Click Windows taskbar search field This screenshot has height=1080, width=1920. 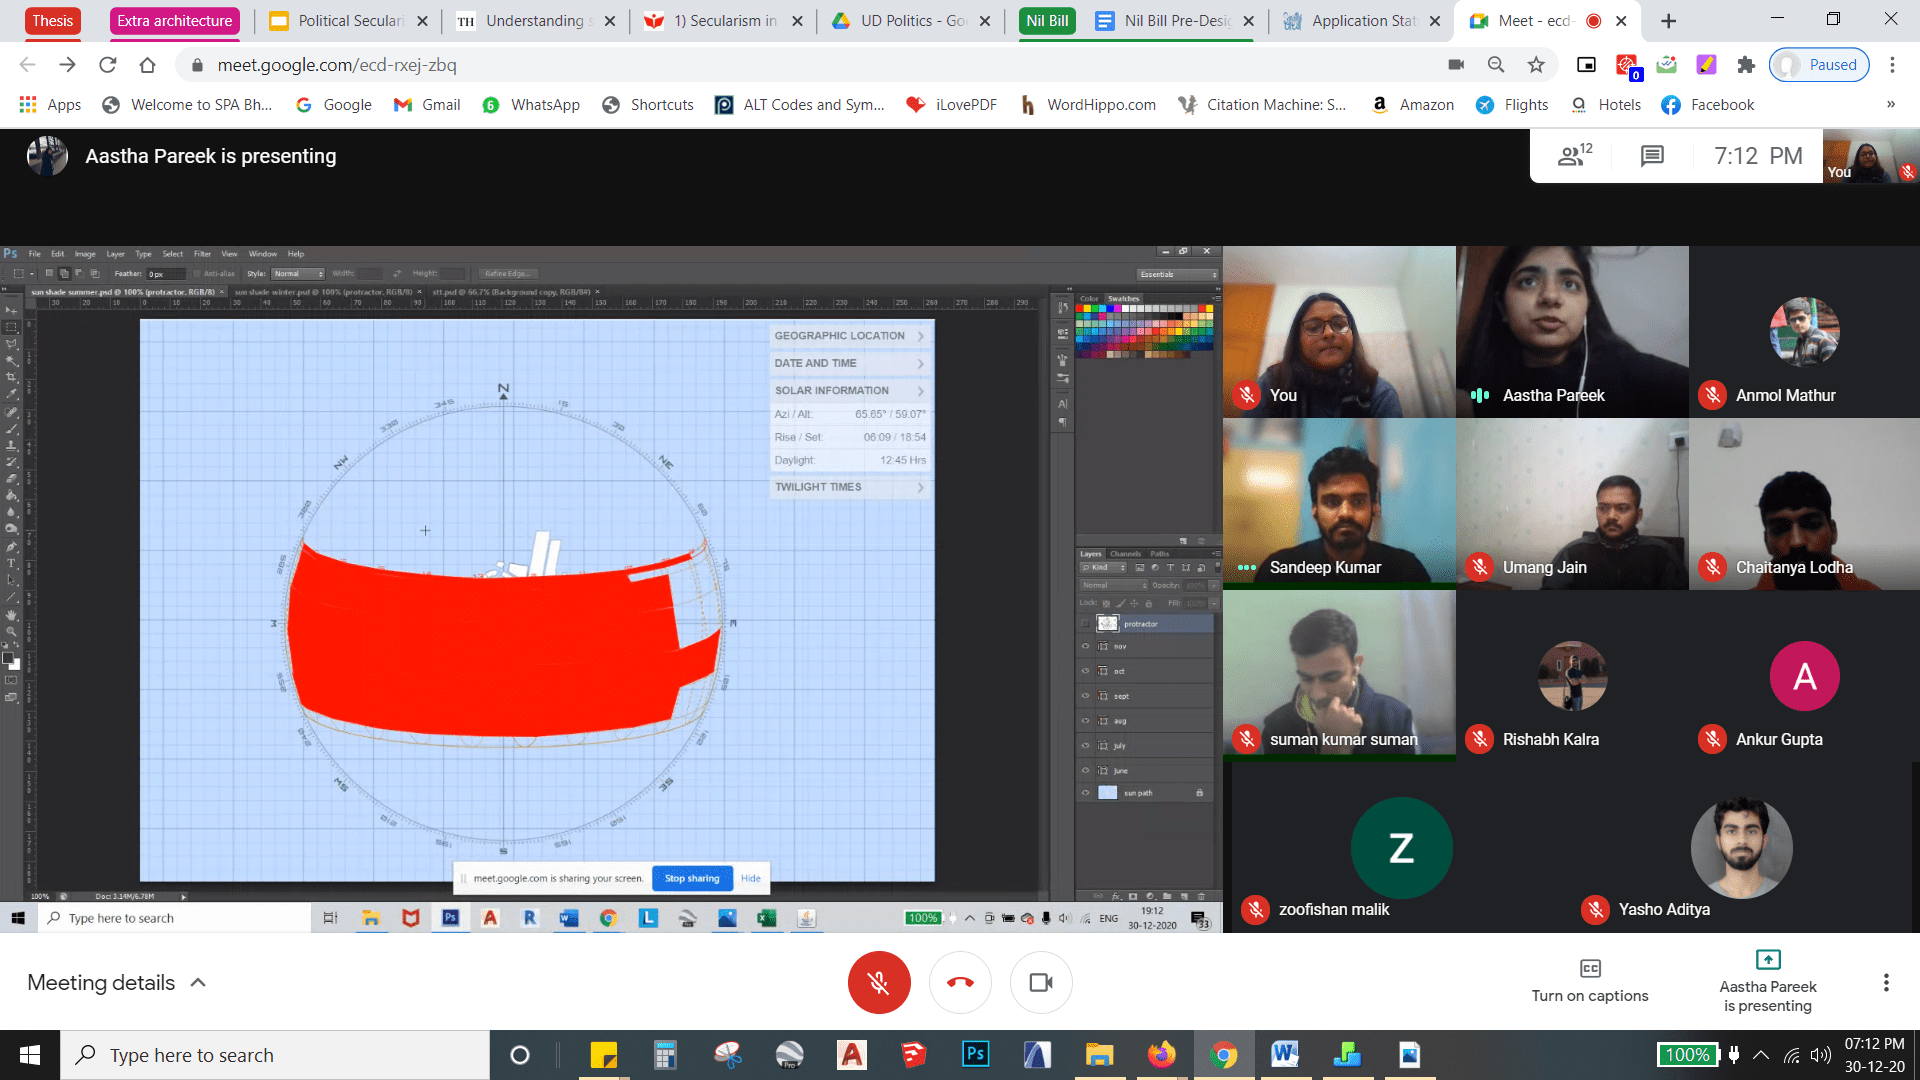click(x=275, y=1054)
